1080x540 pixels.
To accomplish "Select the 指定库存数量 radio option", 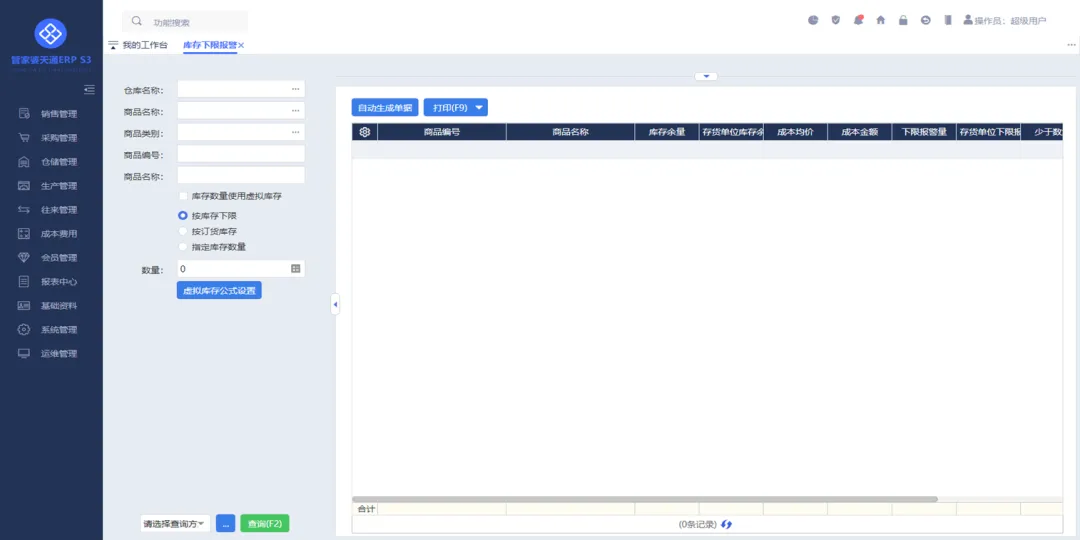I will pos(183,247).
